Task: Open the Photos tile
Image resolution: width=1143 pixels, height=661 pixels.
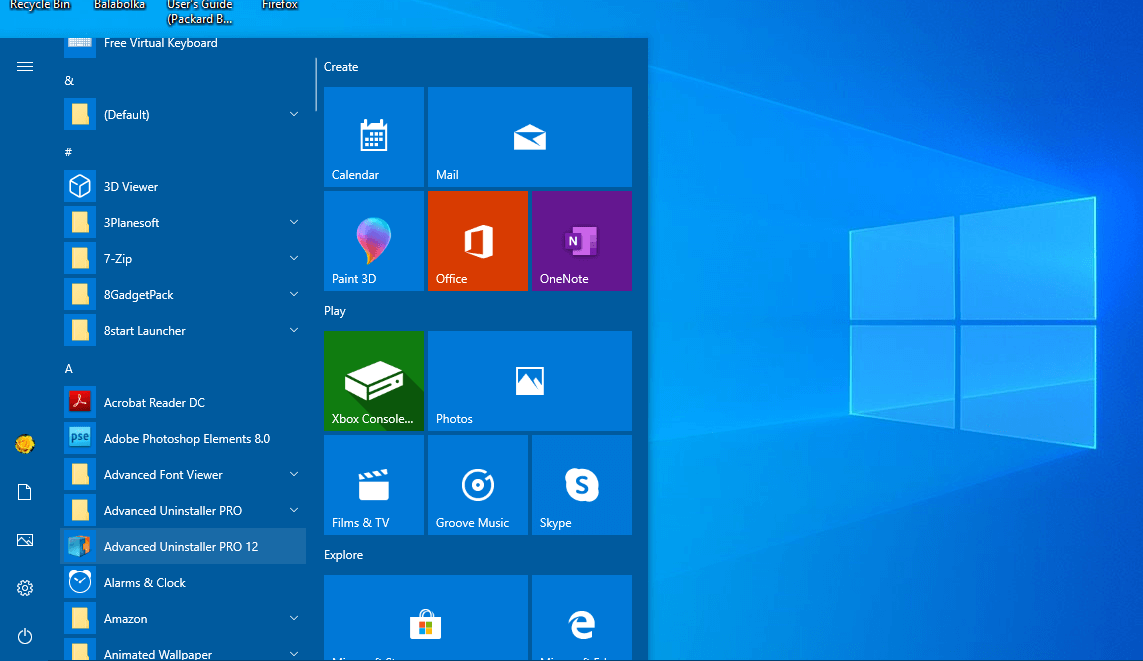Action: click(530, 381)
